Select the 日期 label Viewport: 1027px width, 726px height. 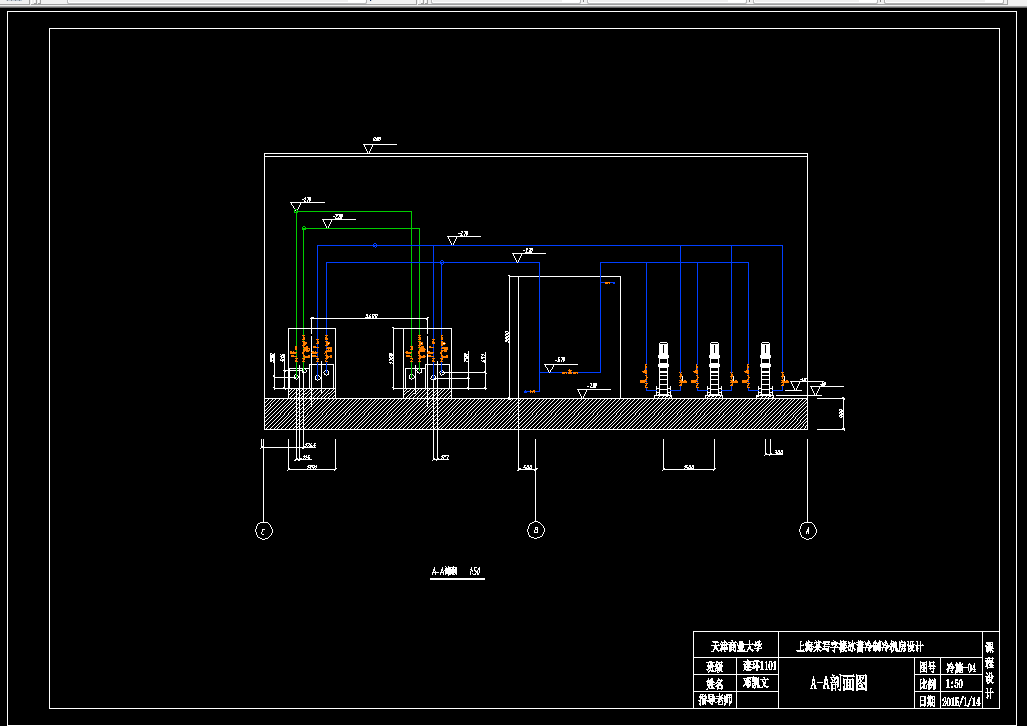(x=927, y=701)
